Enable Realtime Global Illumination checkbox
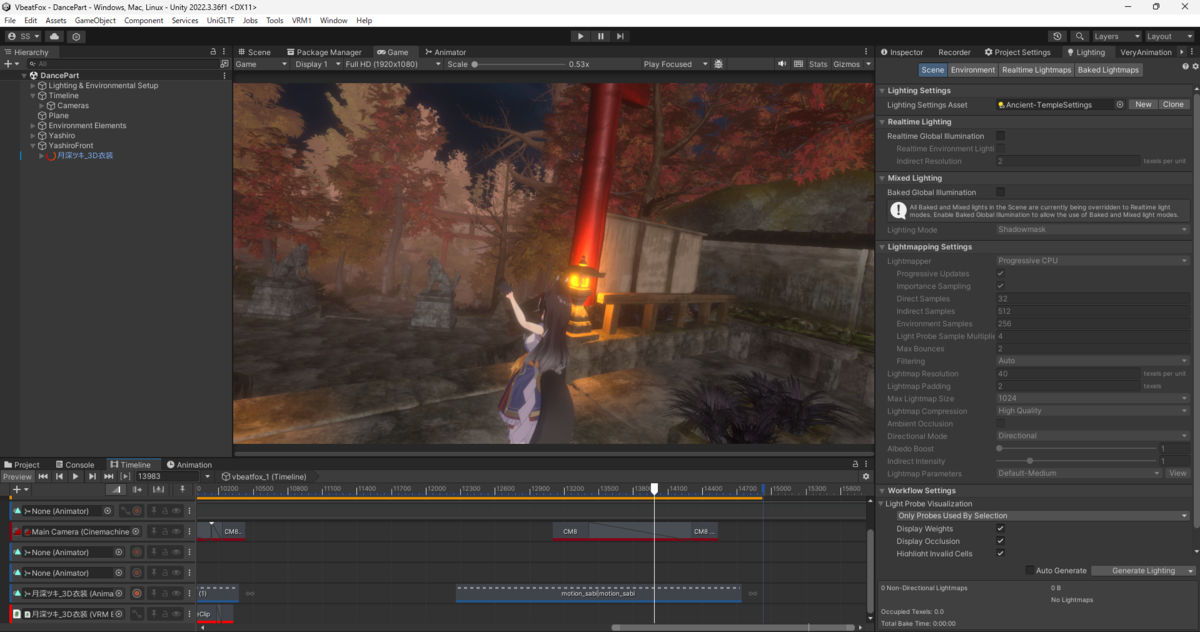Viewport: 1200px width, 632px height. [x=1000, y=136]
